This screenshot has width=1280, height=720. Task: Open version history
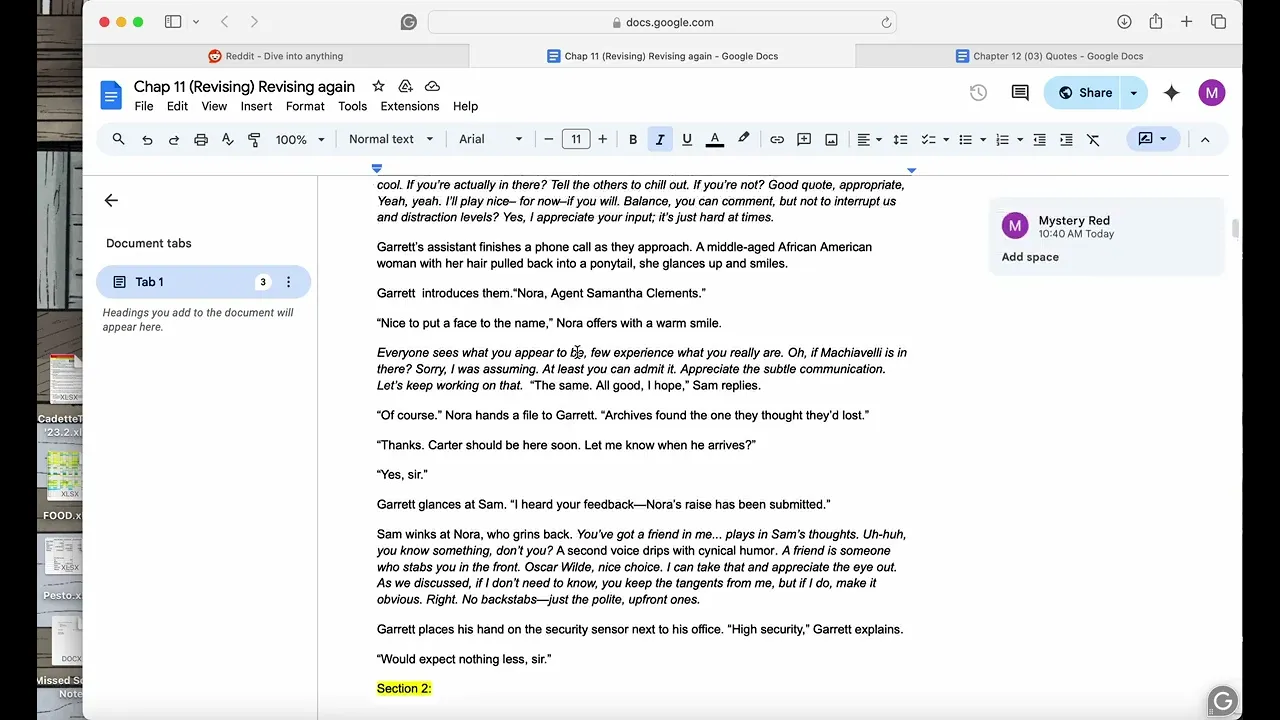(978, 93)
